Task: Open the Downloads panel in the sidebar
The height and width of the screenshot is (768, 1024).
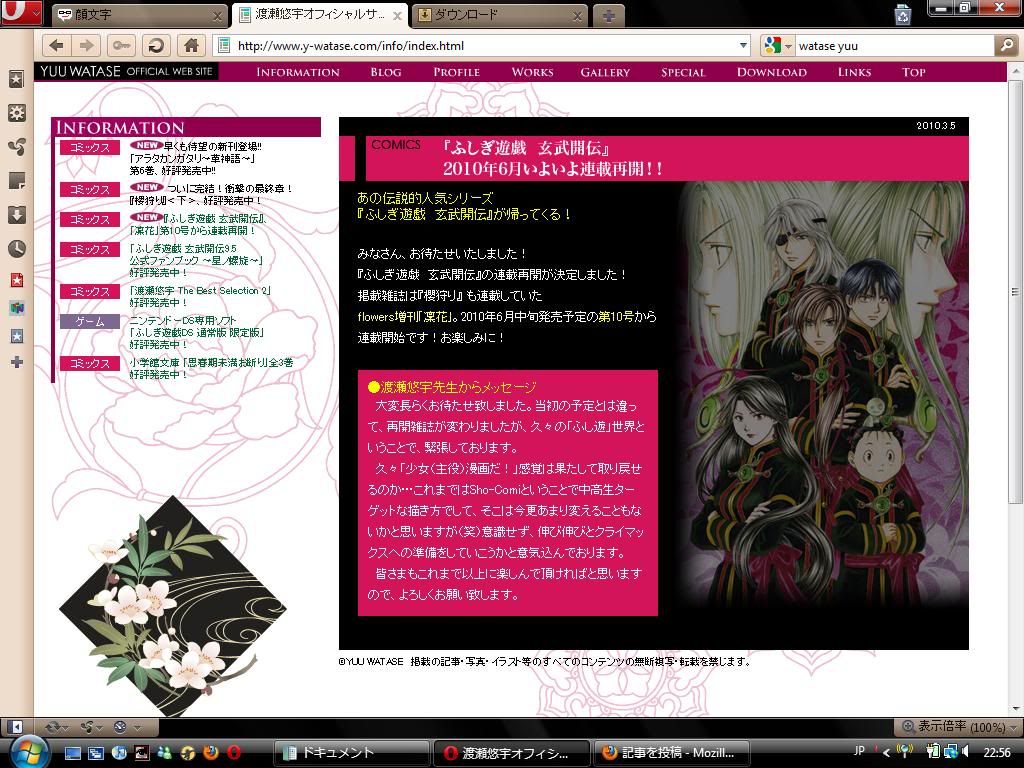Action: (16, 214)
